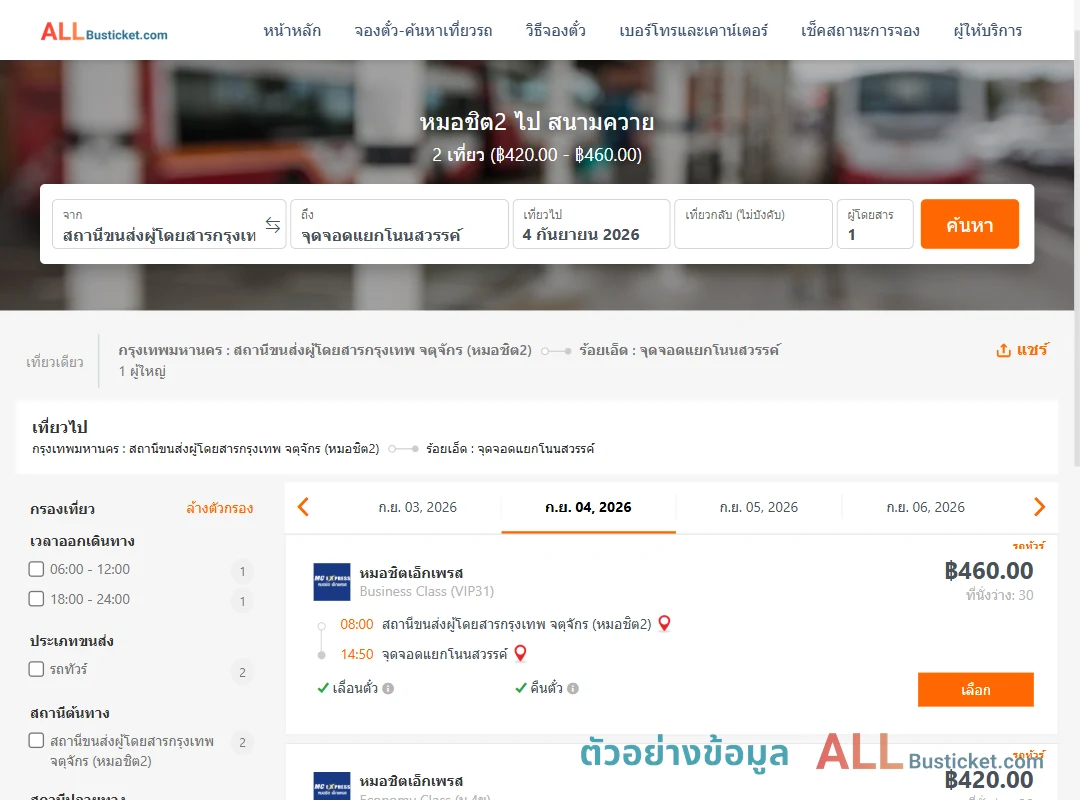Enable the 06:00 - 12:00 departure filter
The height and width of the screenshot is (800, 1080).
[37, 569]
